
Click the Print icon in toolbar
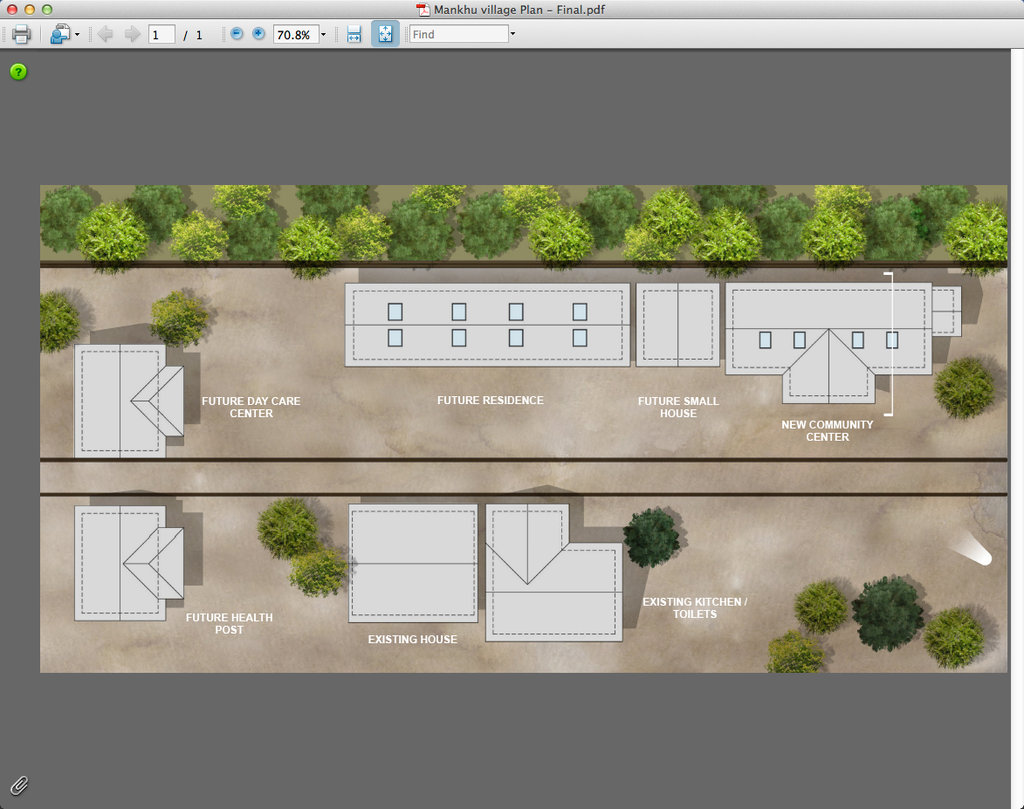click(21, 34)
